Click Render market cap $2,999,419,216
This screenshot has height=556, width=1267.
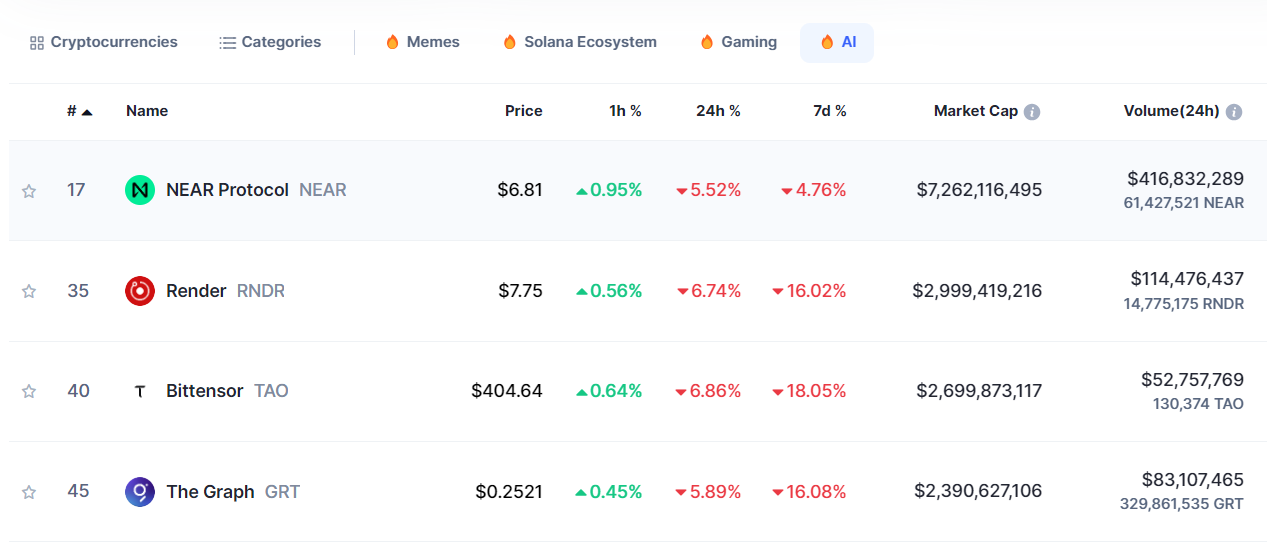click(977, 291)
